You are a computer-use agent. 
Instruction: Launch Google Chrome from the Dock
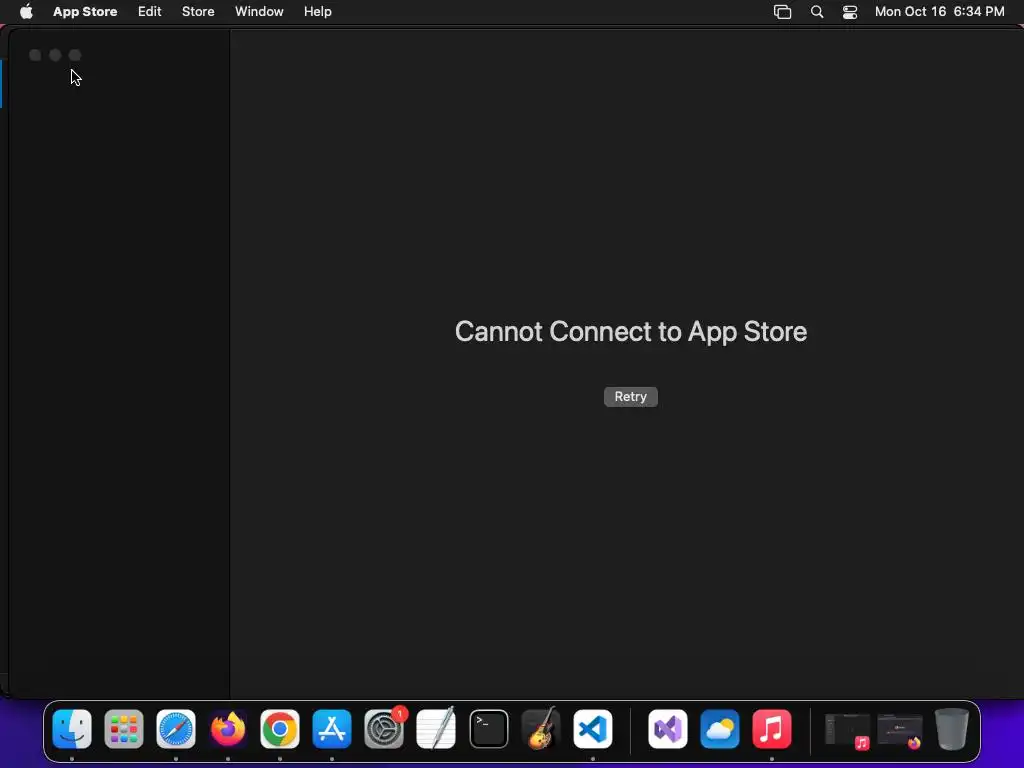point(280,729)
